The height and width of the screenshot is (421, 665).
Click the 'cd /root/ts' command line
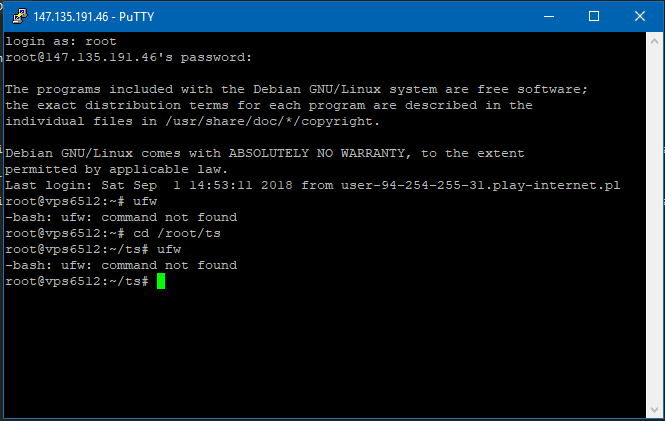(113, 234)
